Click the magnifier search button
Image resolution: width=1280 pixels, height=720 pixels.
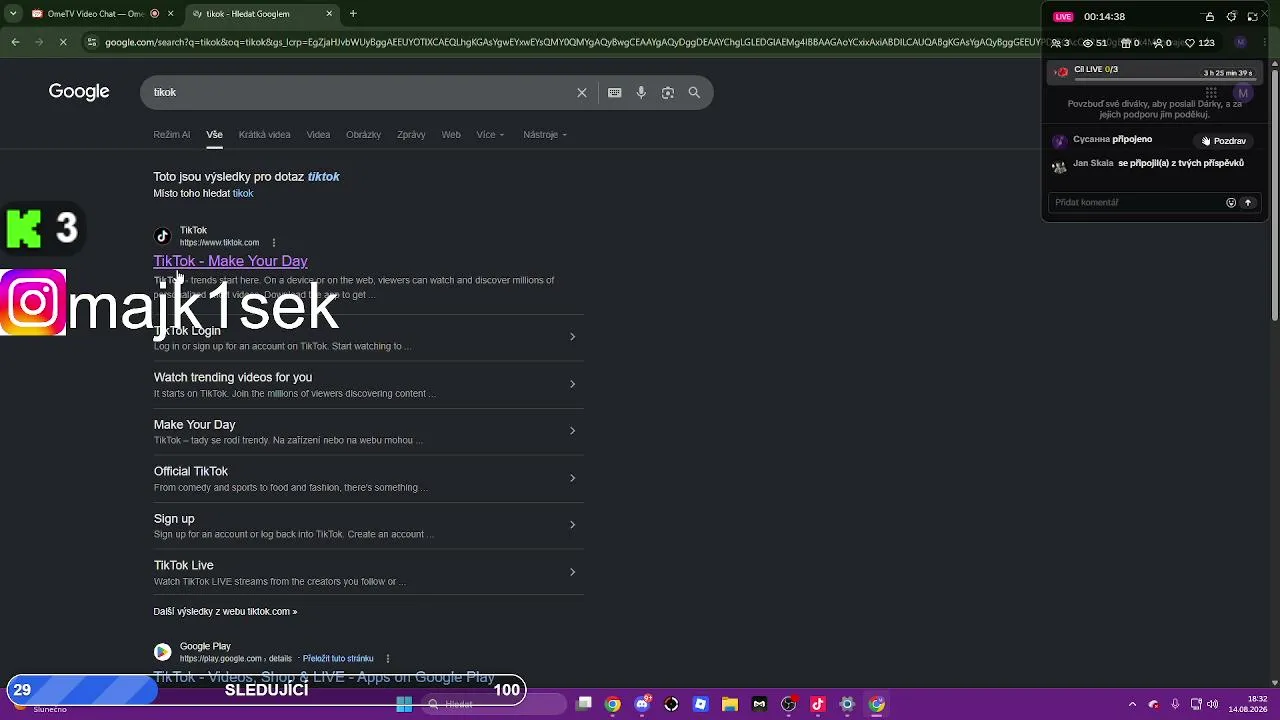[694, 93]
